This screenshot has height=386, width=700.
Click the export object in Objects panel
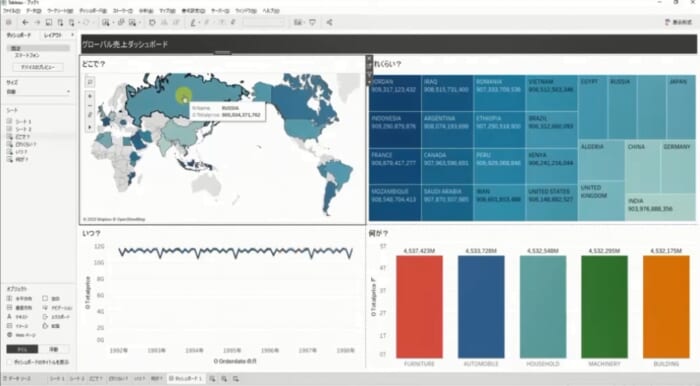click(56, 316)
